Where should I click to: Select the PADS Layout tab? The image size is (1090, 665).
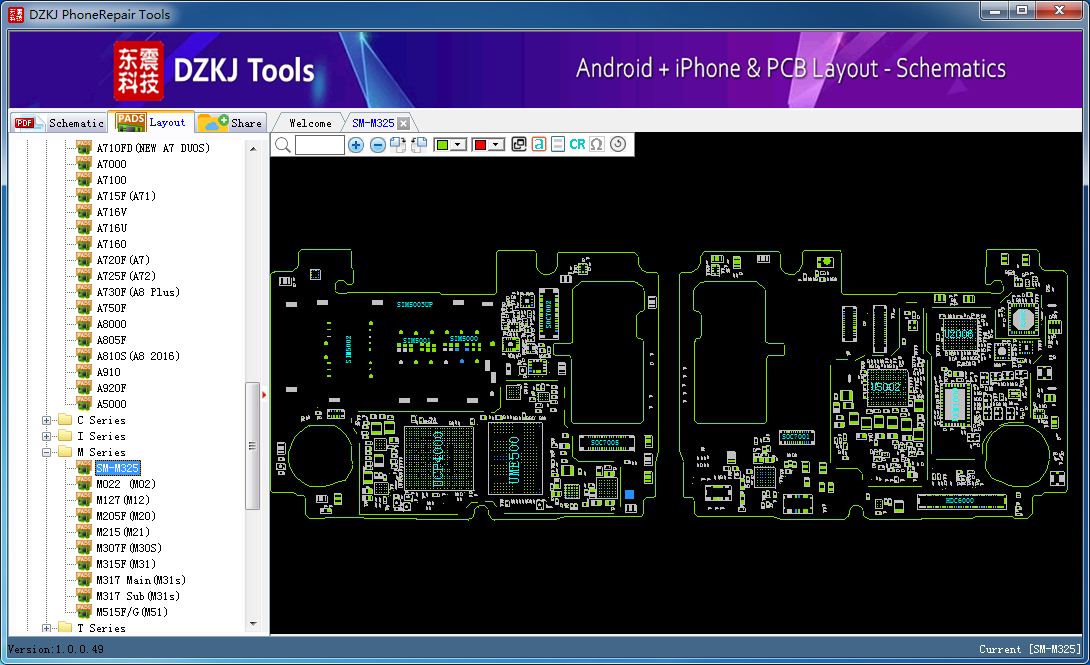(151, 122)
